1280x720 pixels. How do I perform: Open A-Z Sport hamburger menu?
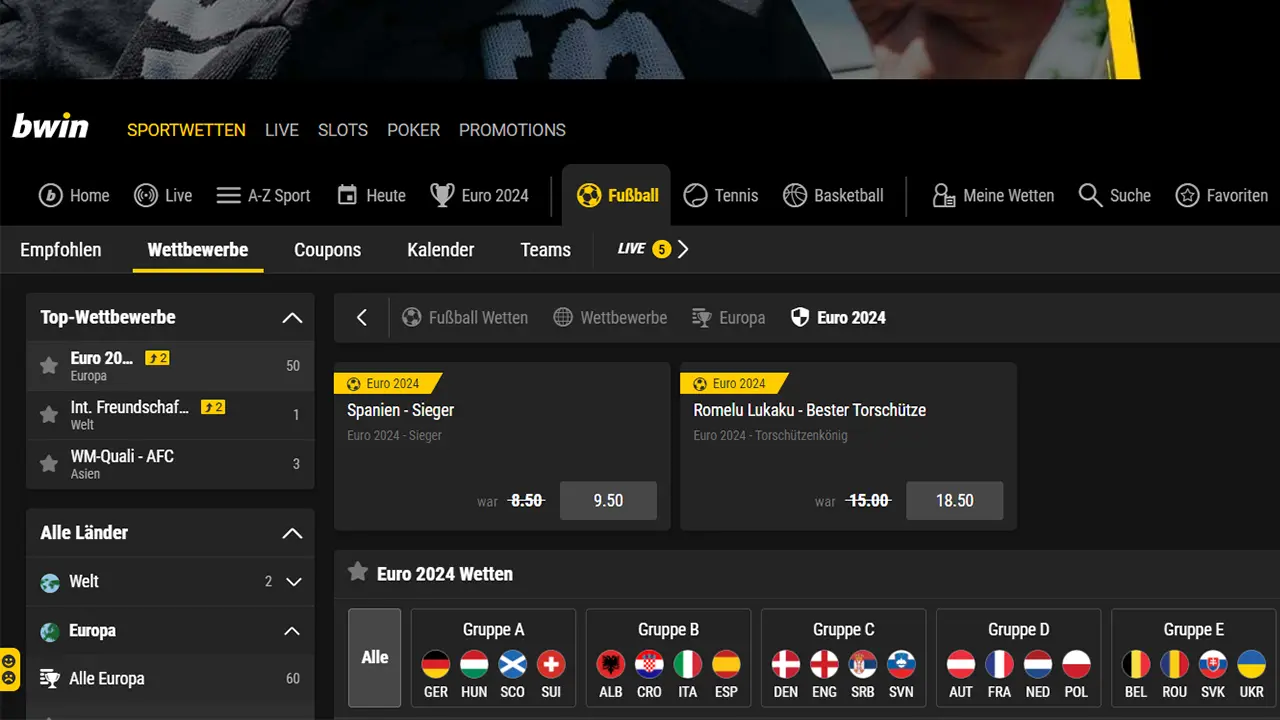point(229,196)
